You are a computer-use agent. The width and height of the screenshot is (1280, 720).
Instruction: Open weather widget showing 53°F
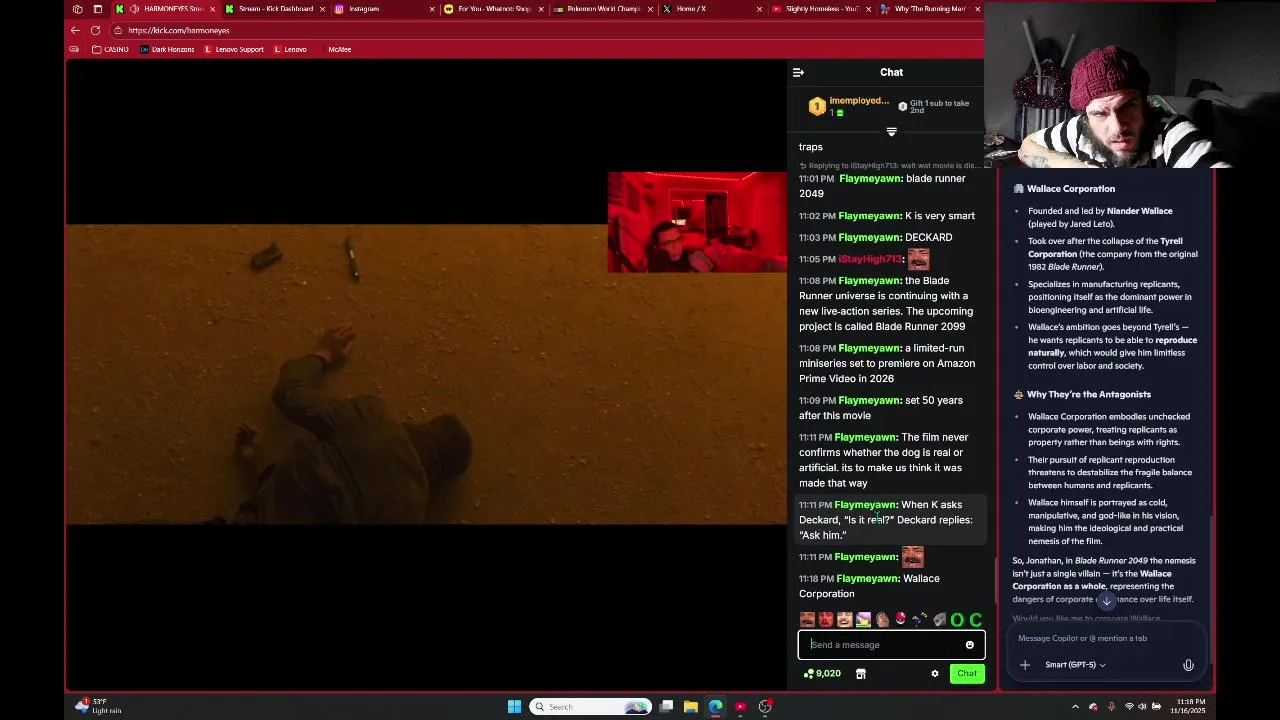click(x=100, y=706)
